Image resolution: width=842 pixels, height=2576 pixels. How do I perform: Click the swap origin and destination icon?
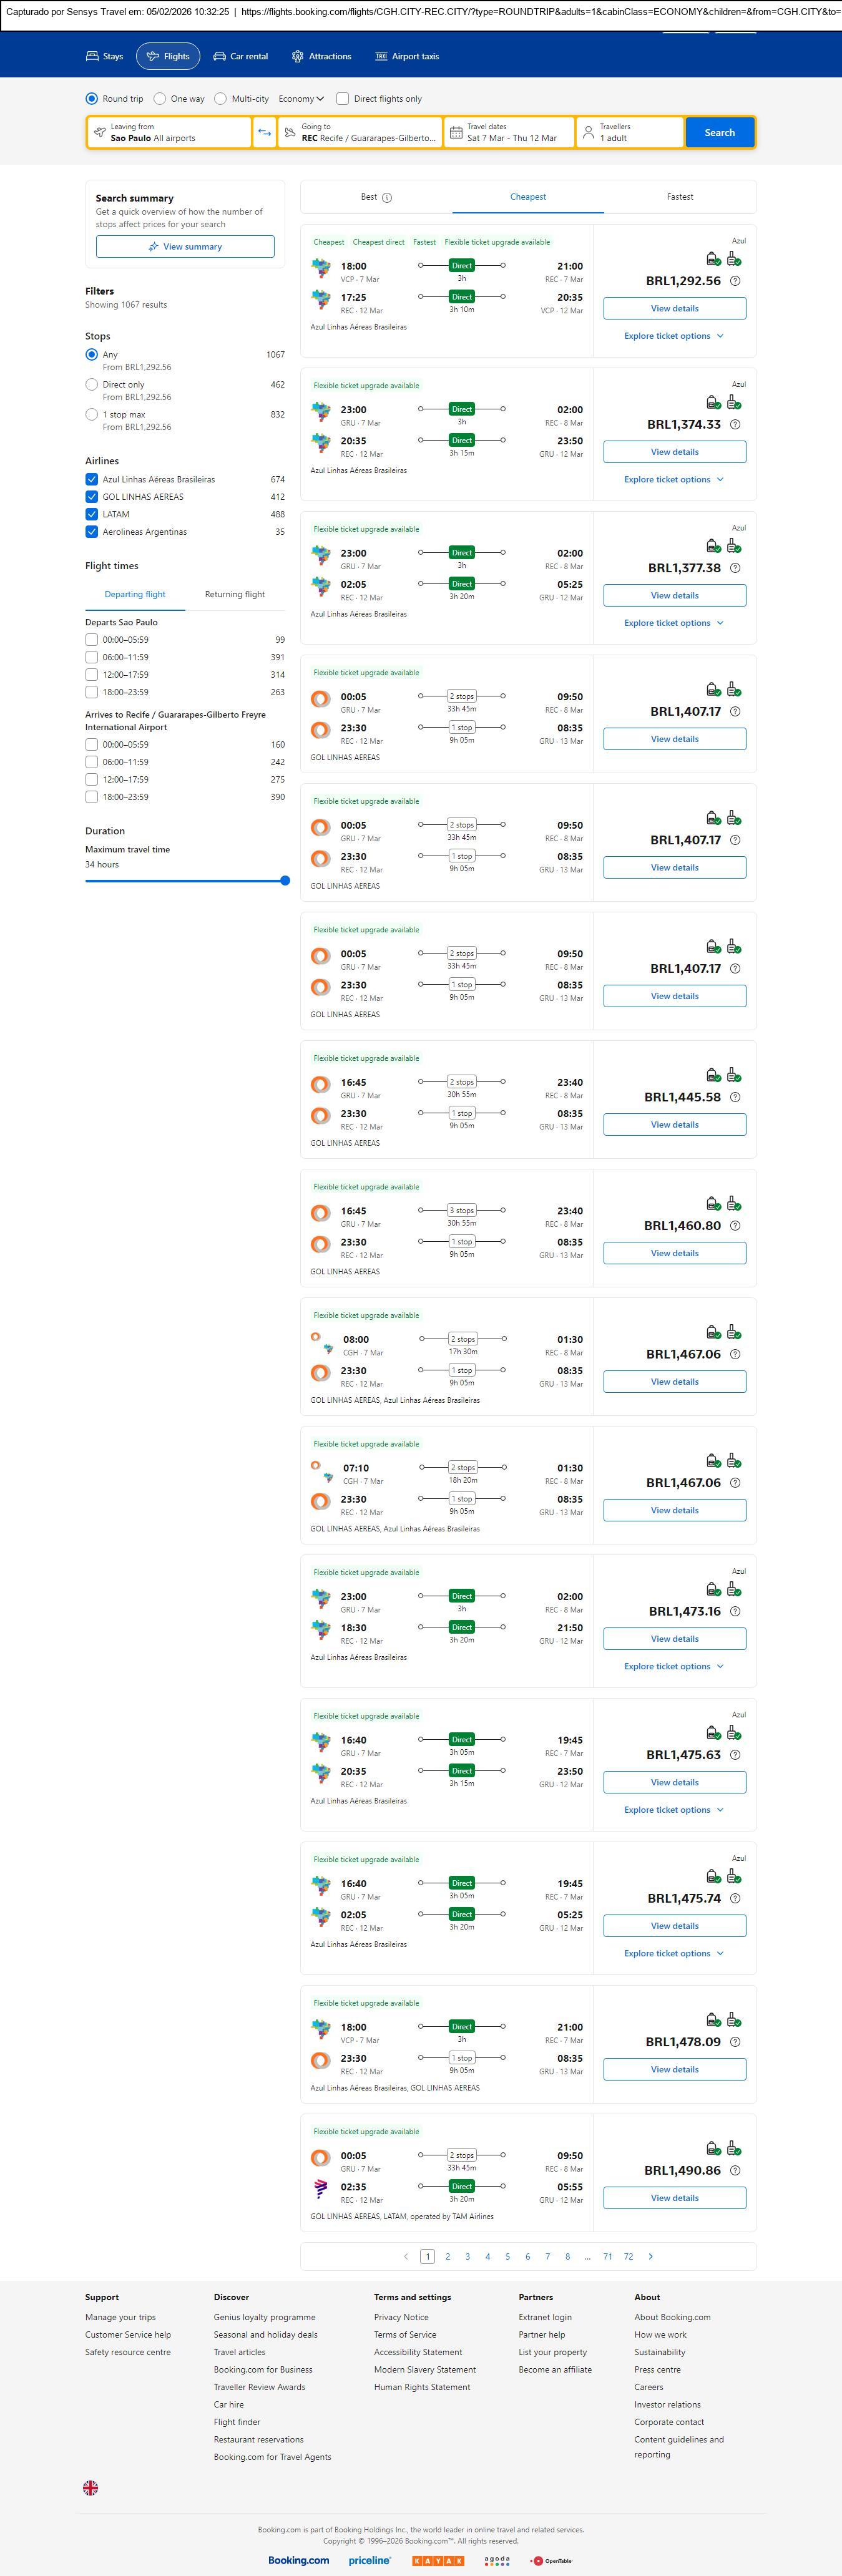264,132
